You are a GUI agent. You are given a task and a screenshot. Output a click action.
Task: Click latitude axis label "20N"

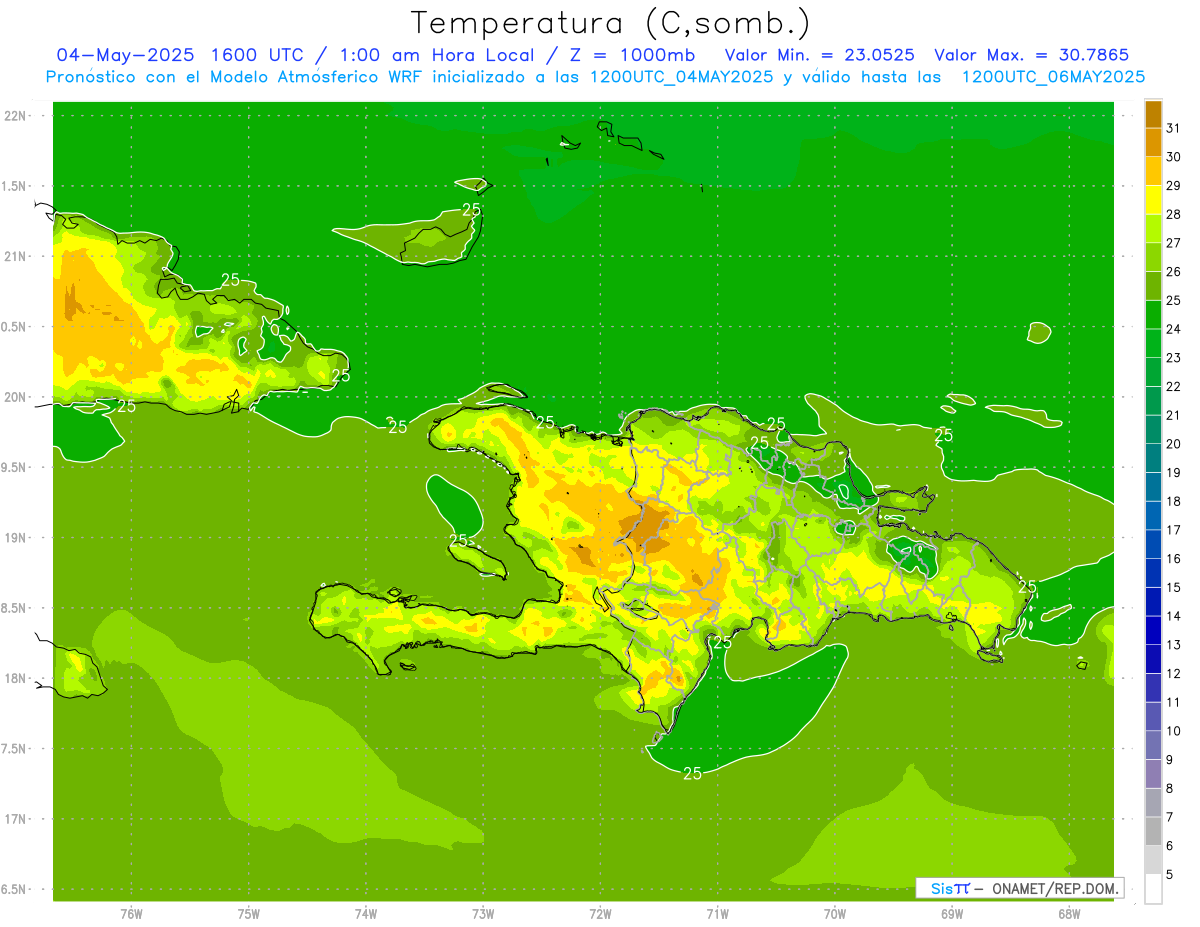point(16,397)
